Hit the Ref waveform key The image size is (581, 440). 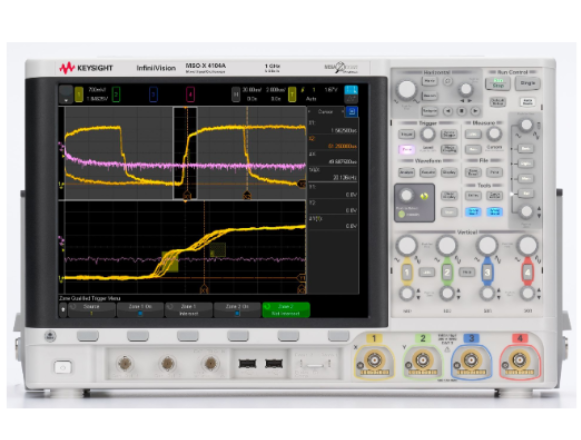526,193
